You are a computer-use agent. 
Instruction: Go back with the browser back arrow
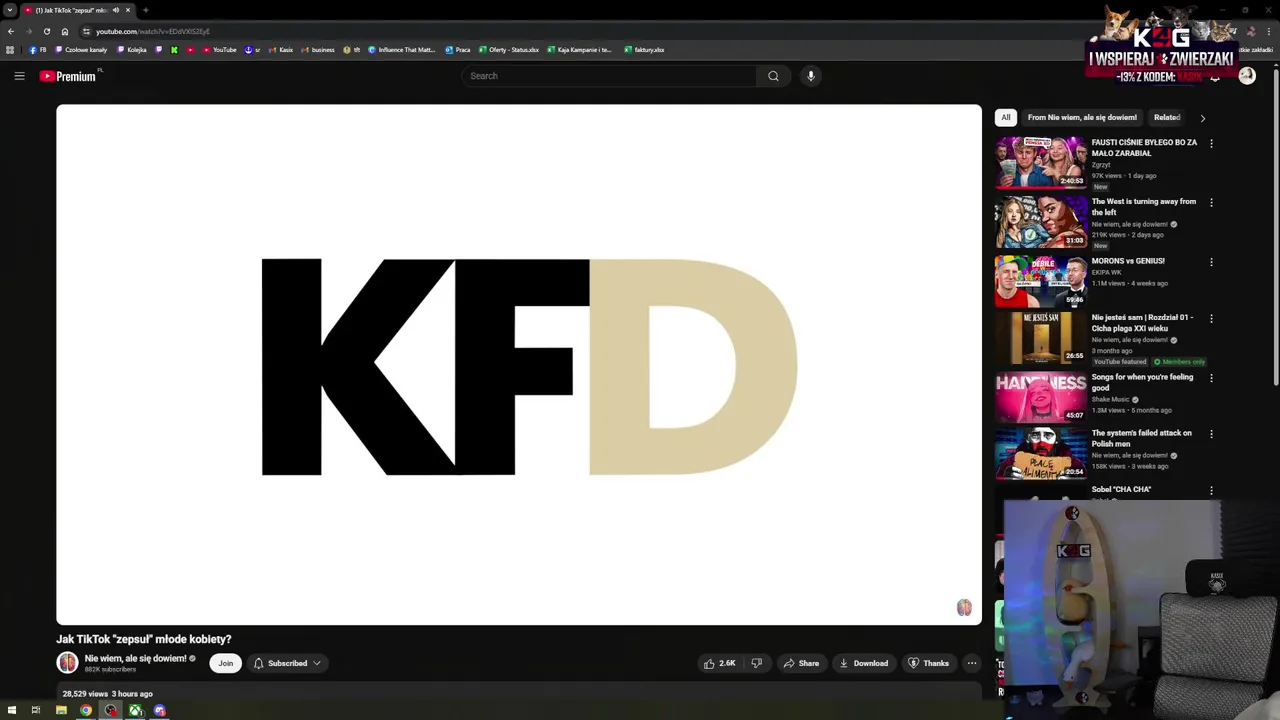click(11, 31)
